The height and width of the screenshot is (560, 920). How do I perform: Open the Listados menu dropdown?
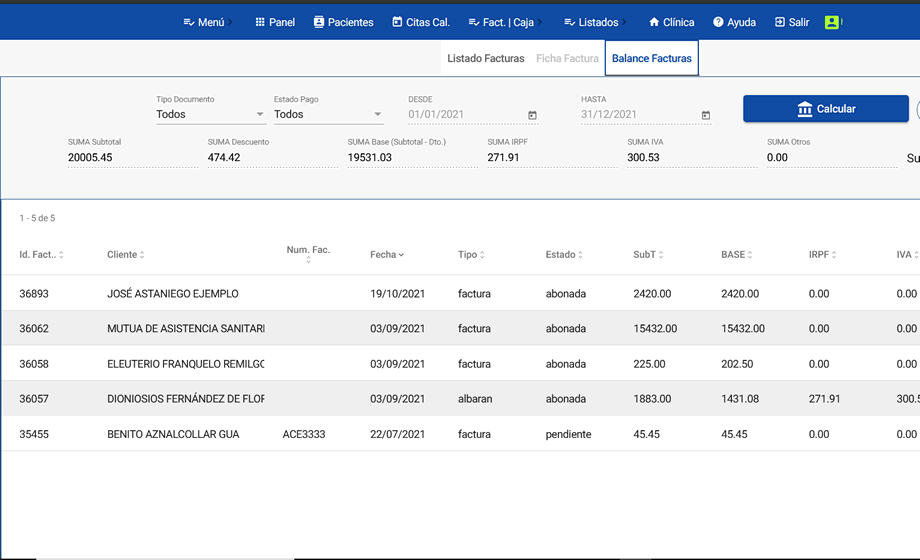(x=597, y=22)
